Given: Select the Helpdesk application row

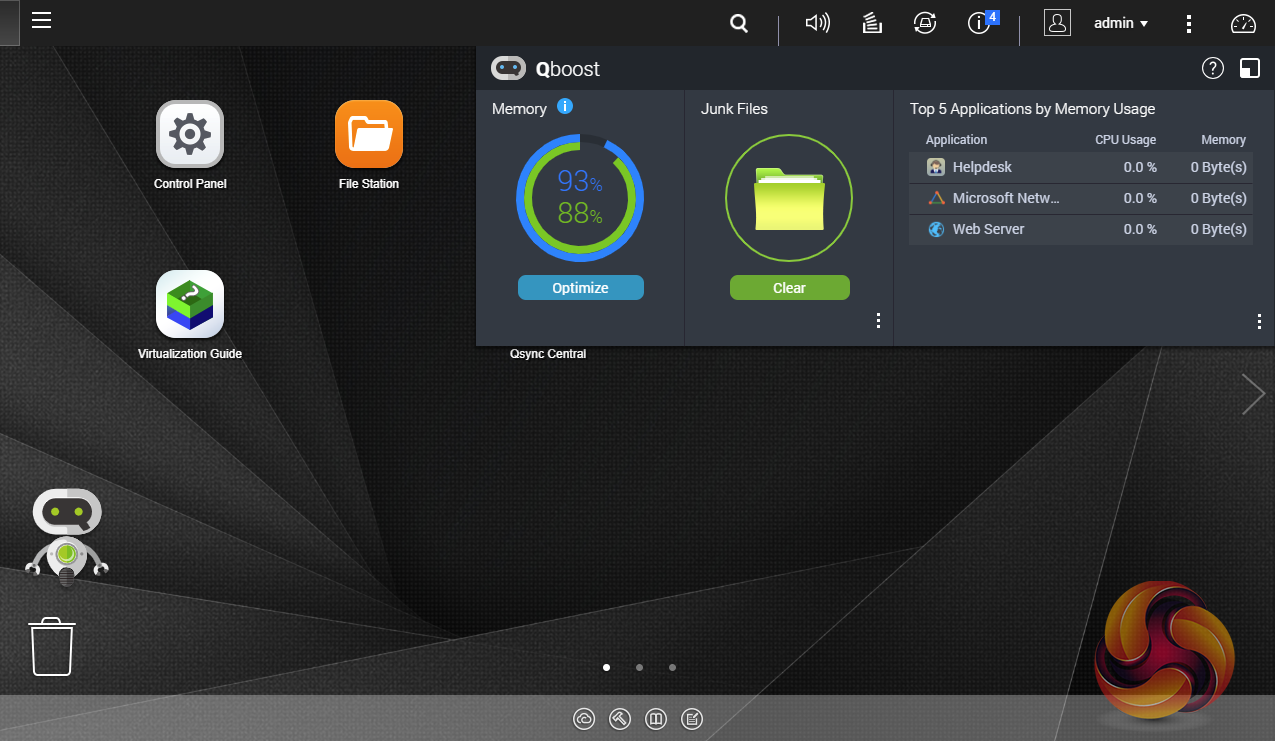Looking at the screenshot, I should 1080,167.
